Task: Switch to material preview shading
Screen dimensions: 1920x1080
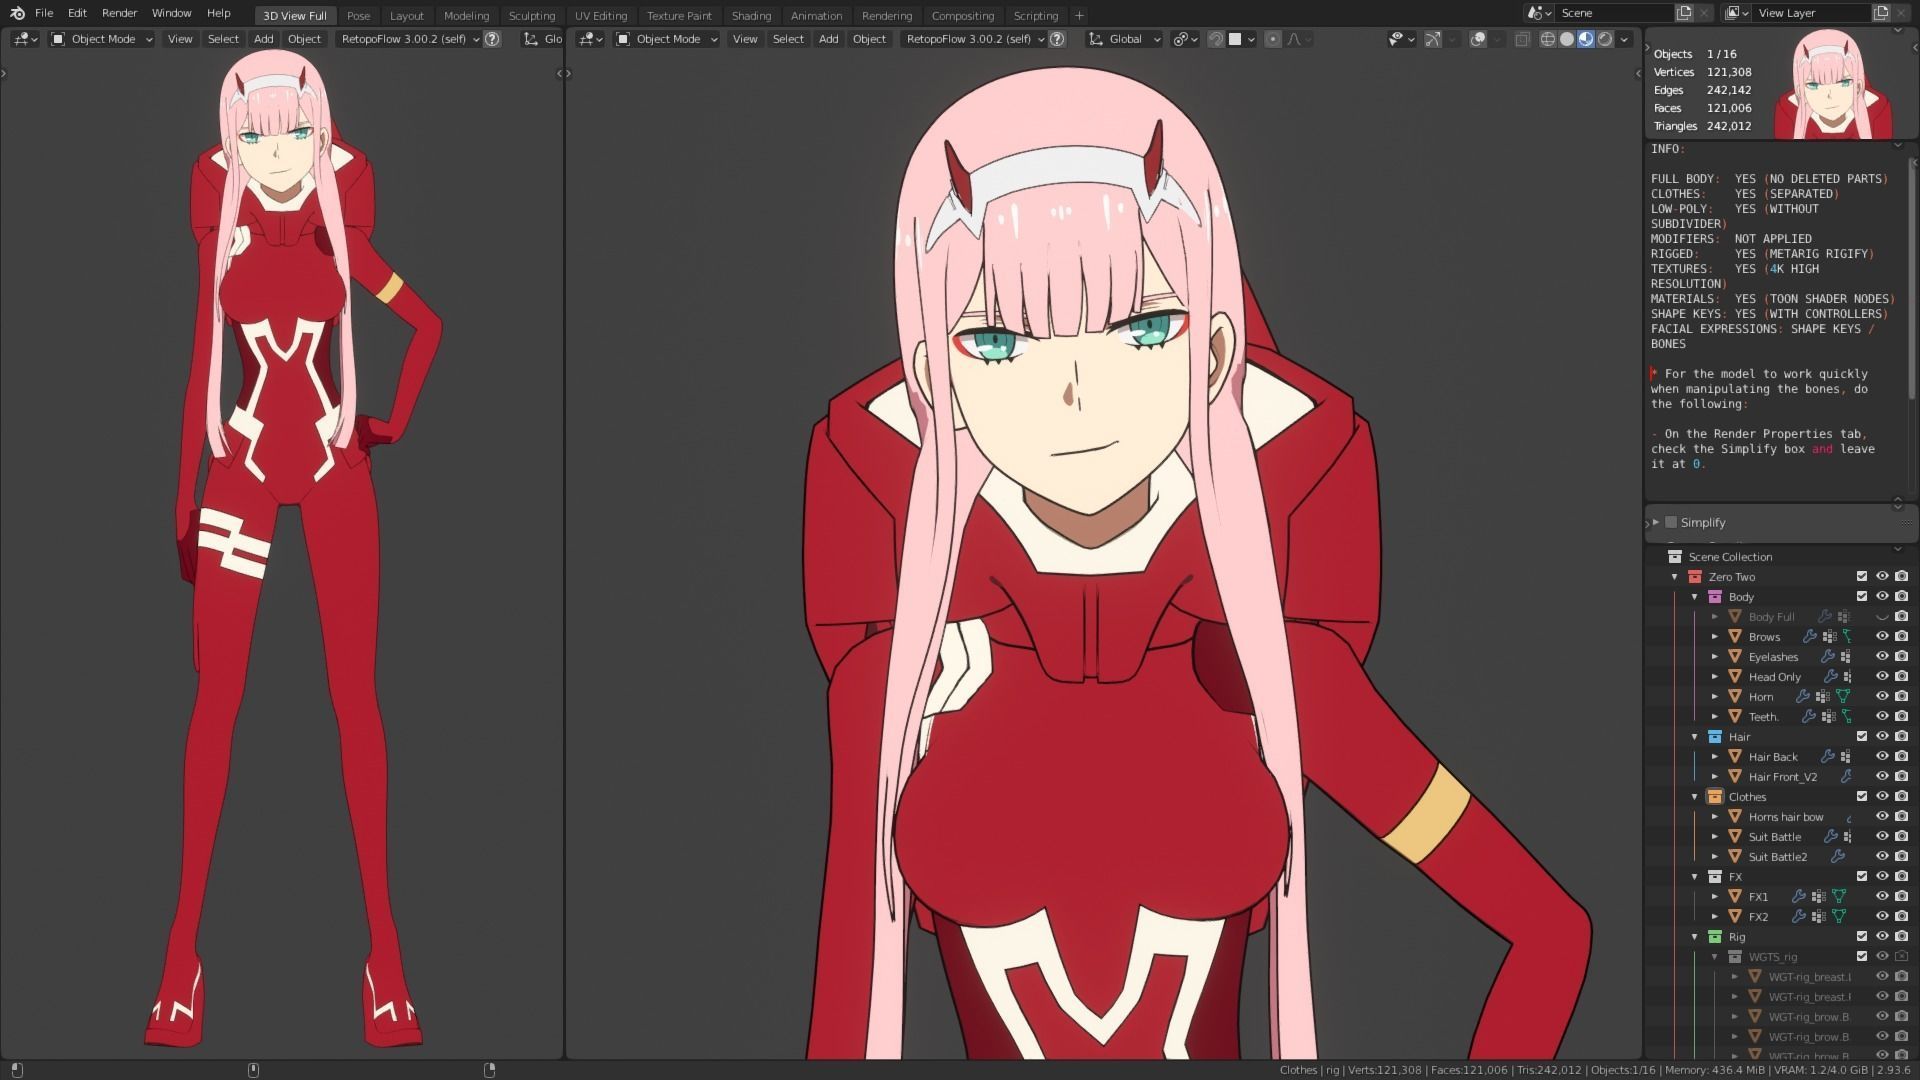Action: (x=1586, y=39)
